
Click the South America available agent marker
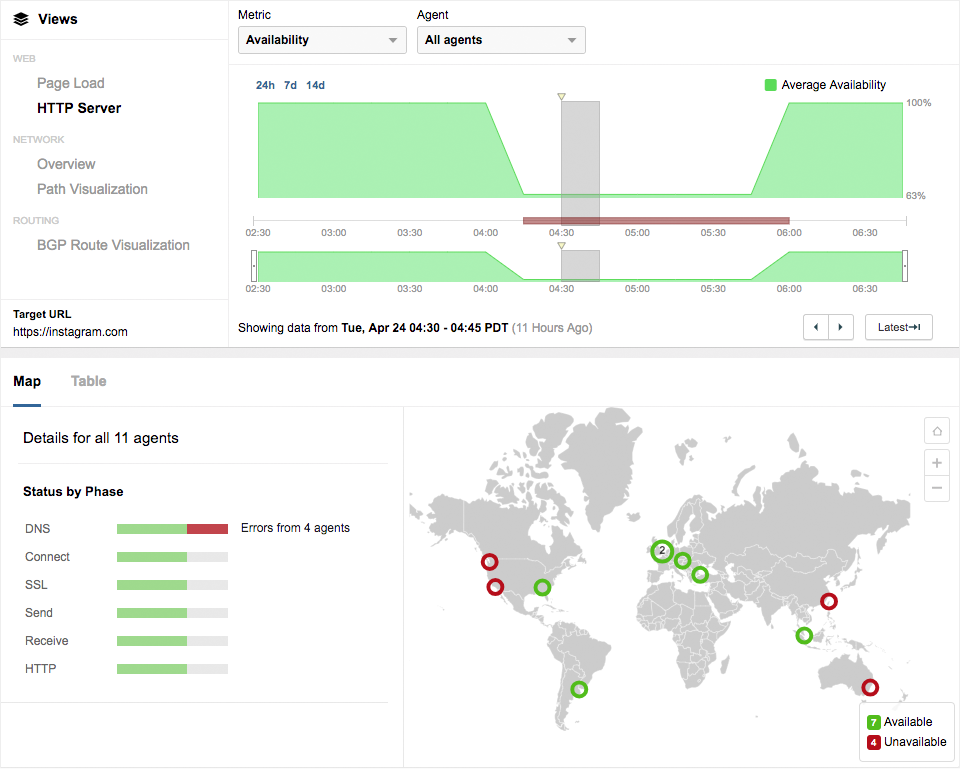coord(579,689)
